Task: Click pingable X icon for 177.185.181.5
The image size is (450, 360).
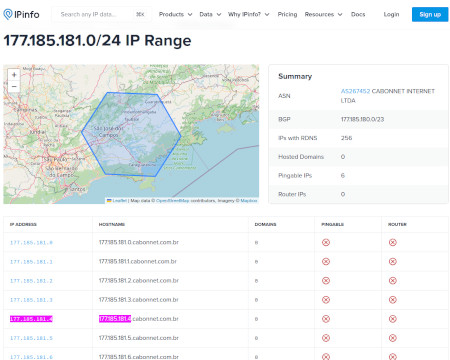Action: [x=326, y=338]
